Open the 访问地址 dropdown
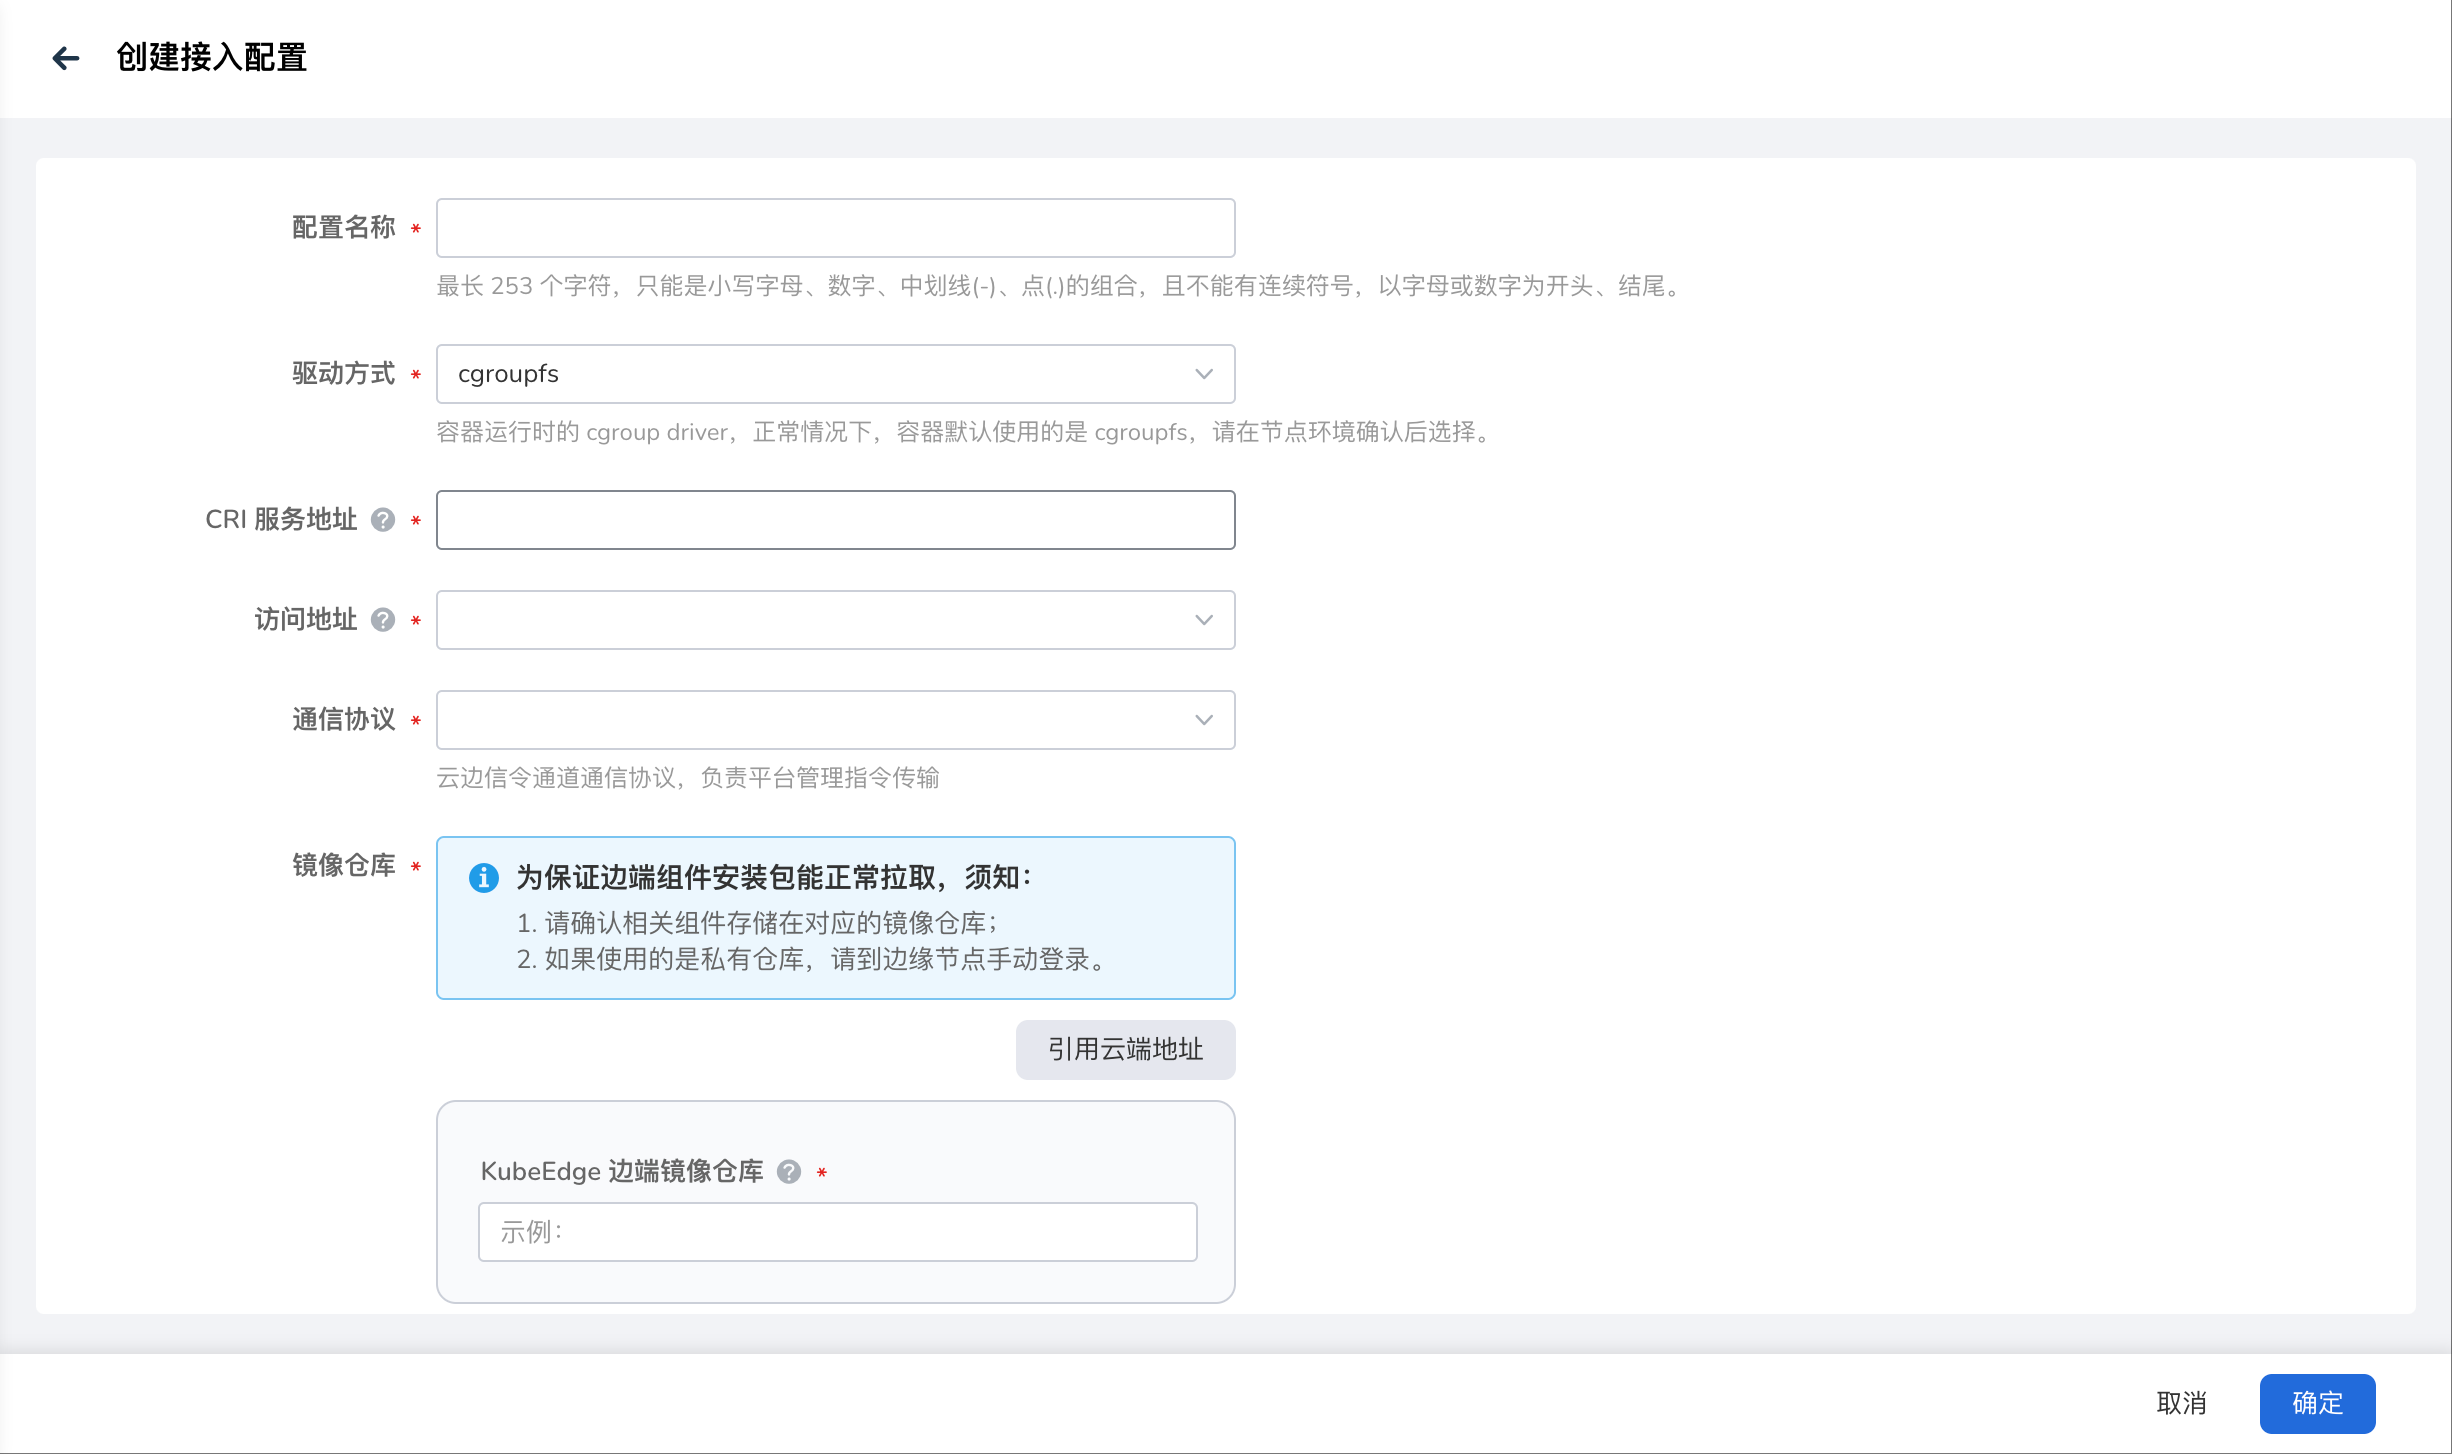 coord(834,620)
